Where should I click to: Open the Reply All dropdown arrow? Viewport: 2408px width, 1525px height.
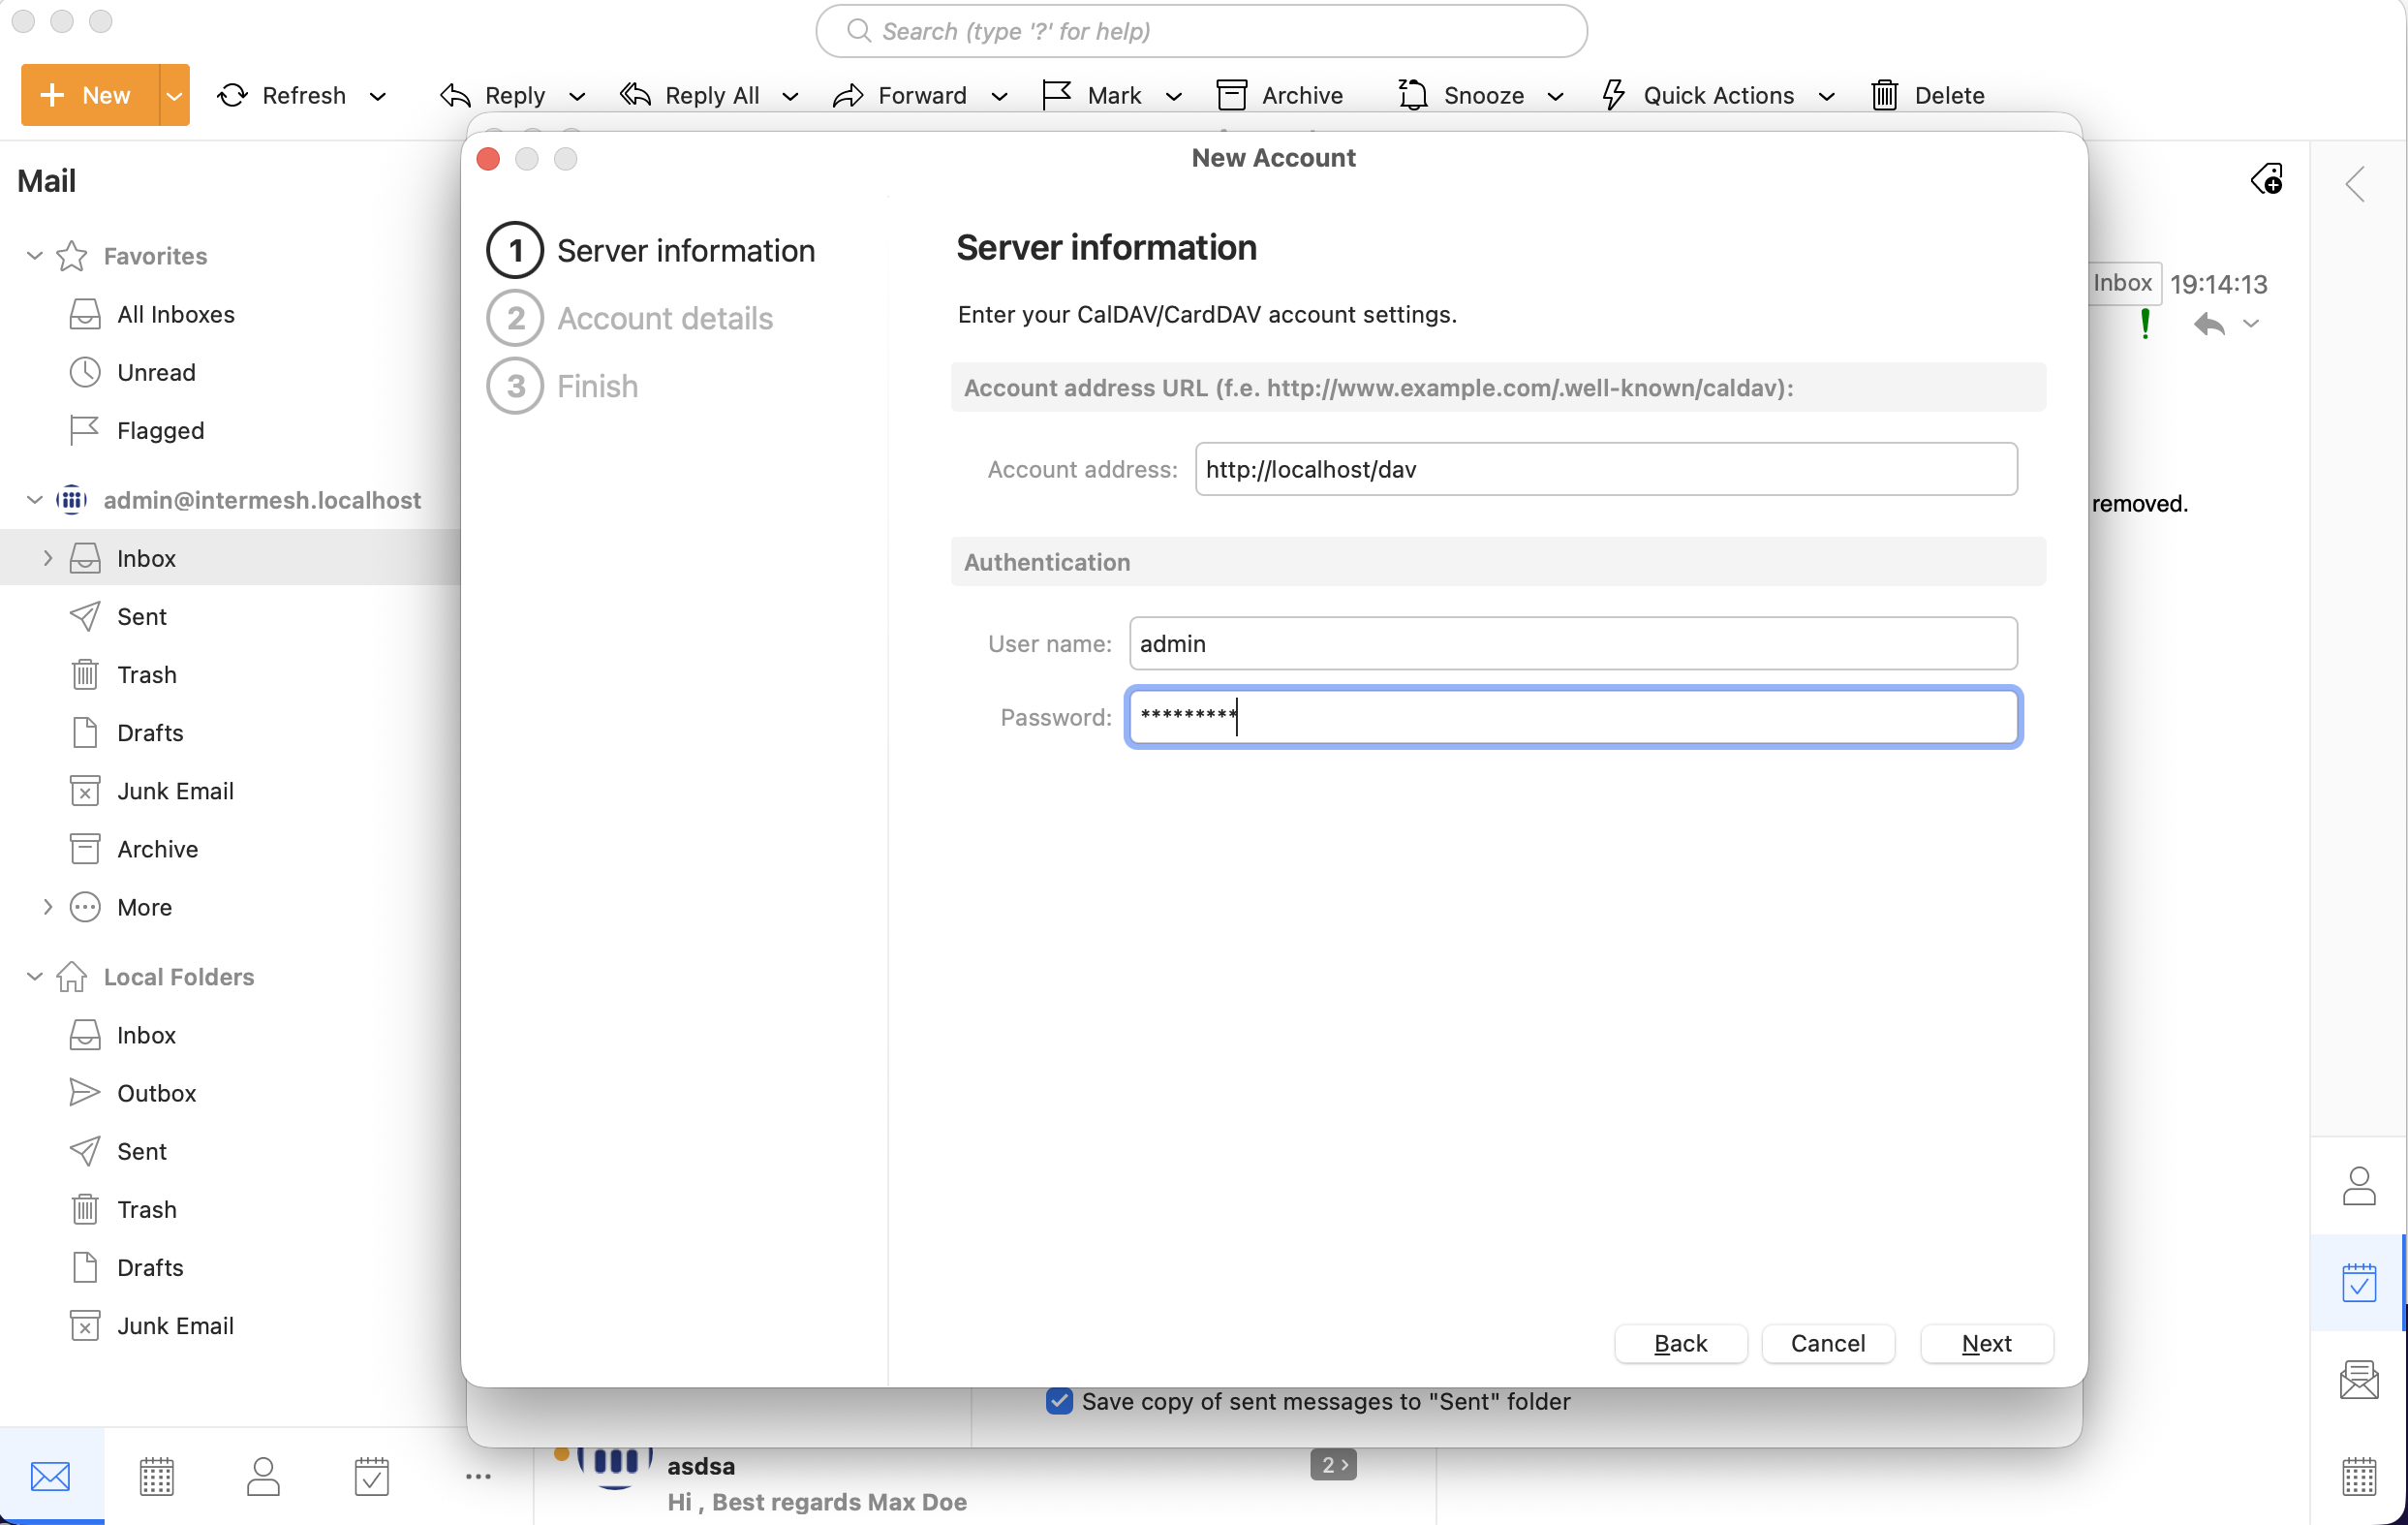coord(790,95)
